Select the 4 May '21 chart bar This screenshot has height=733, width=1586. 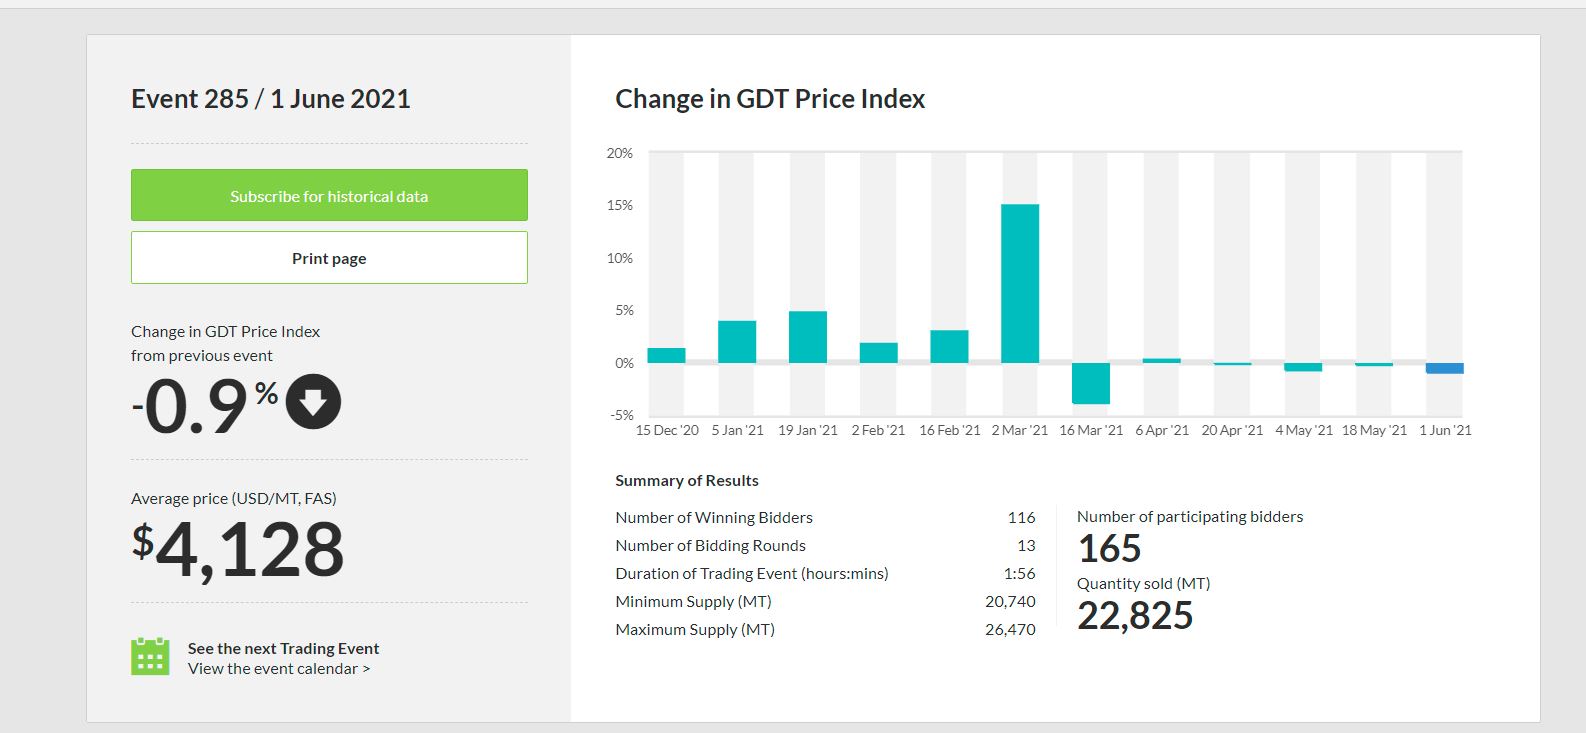[x=1303, y=367]
